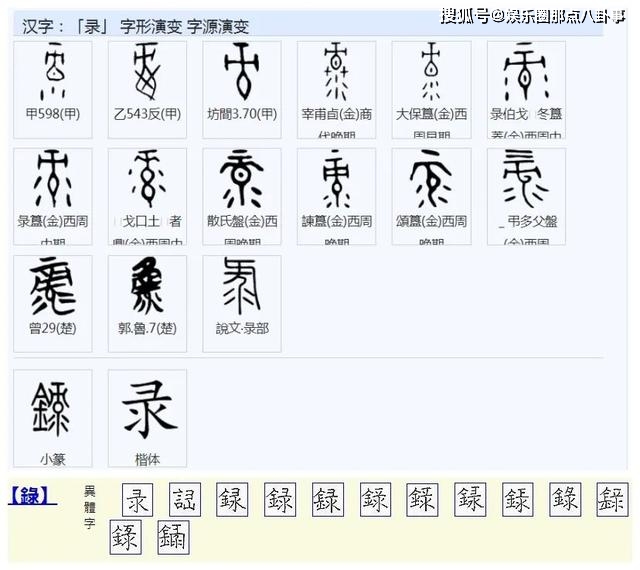Image resolution: width=640 pixels, height=570 pixels.
Task: Open the 頌簋(金)西周 glyph thumbnail
Action: click(431, 181)
